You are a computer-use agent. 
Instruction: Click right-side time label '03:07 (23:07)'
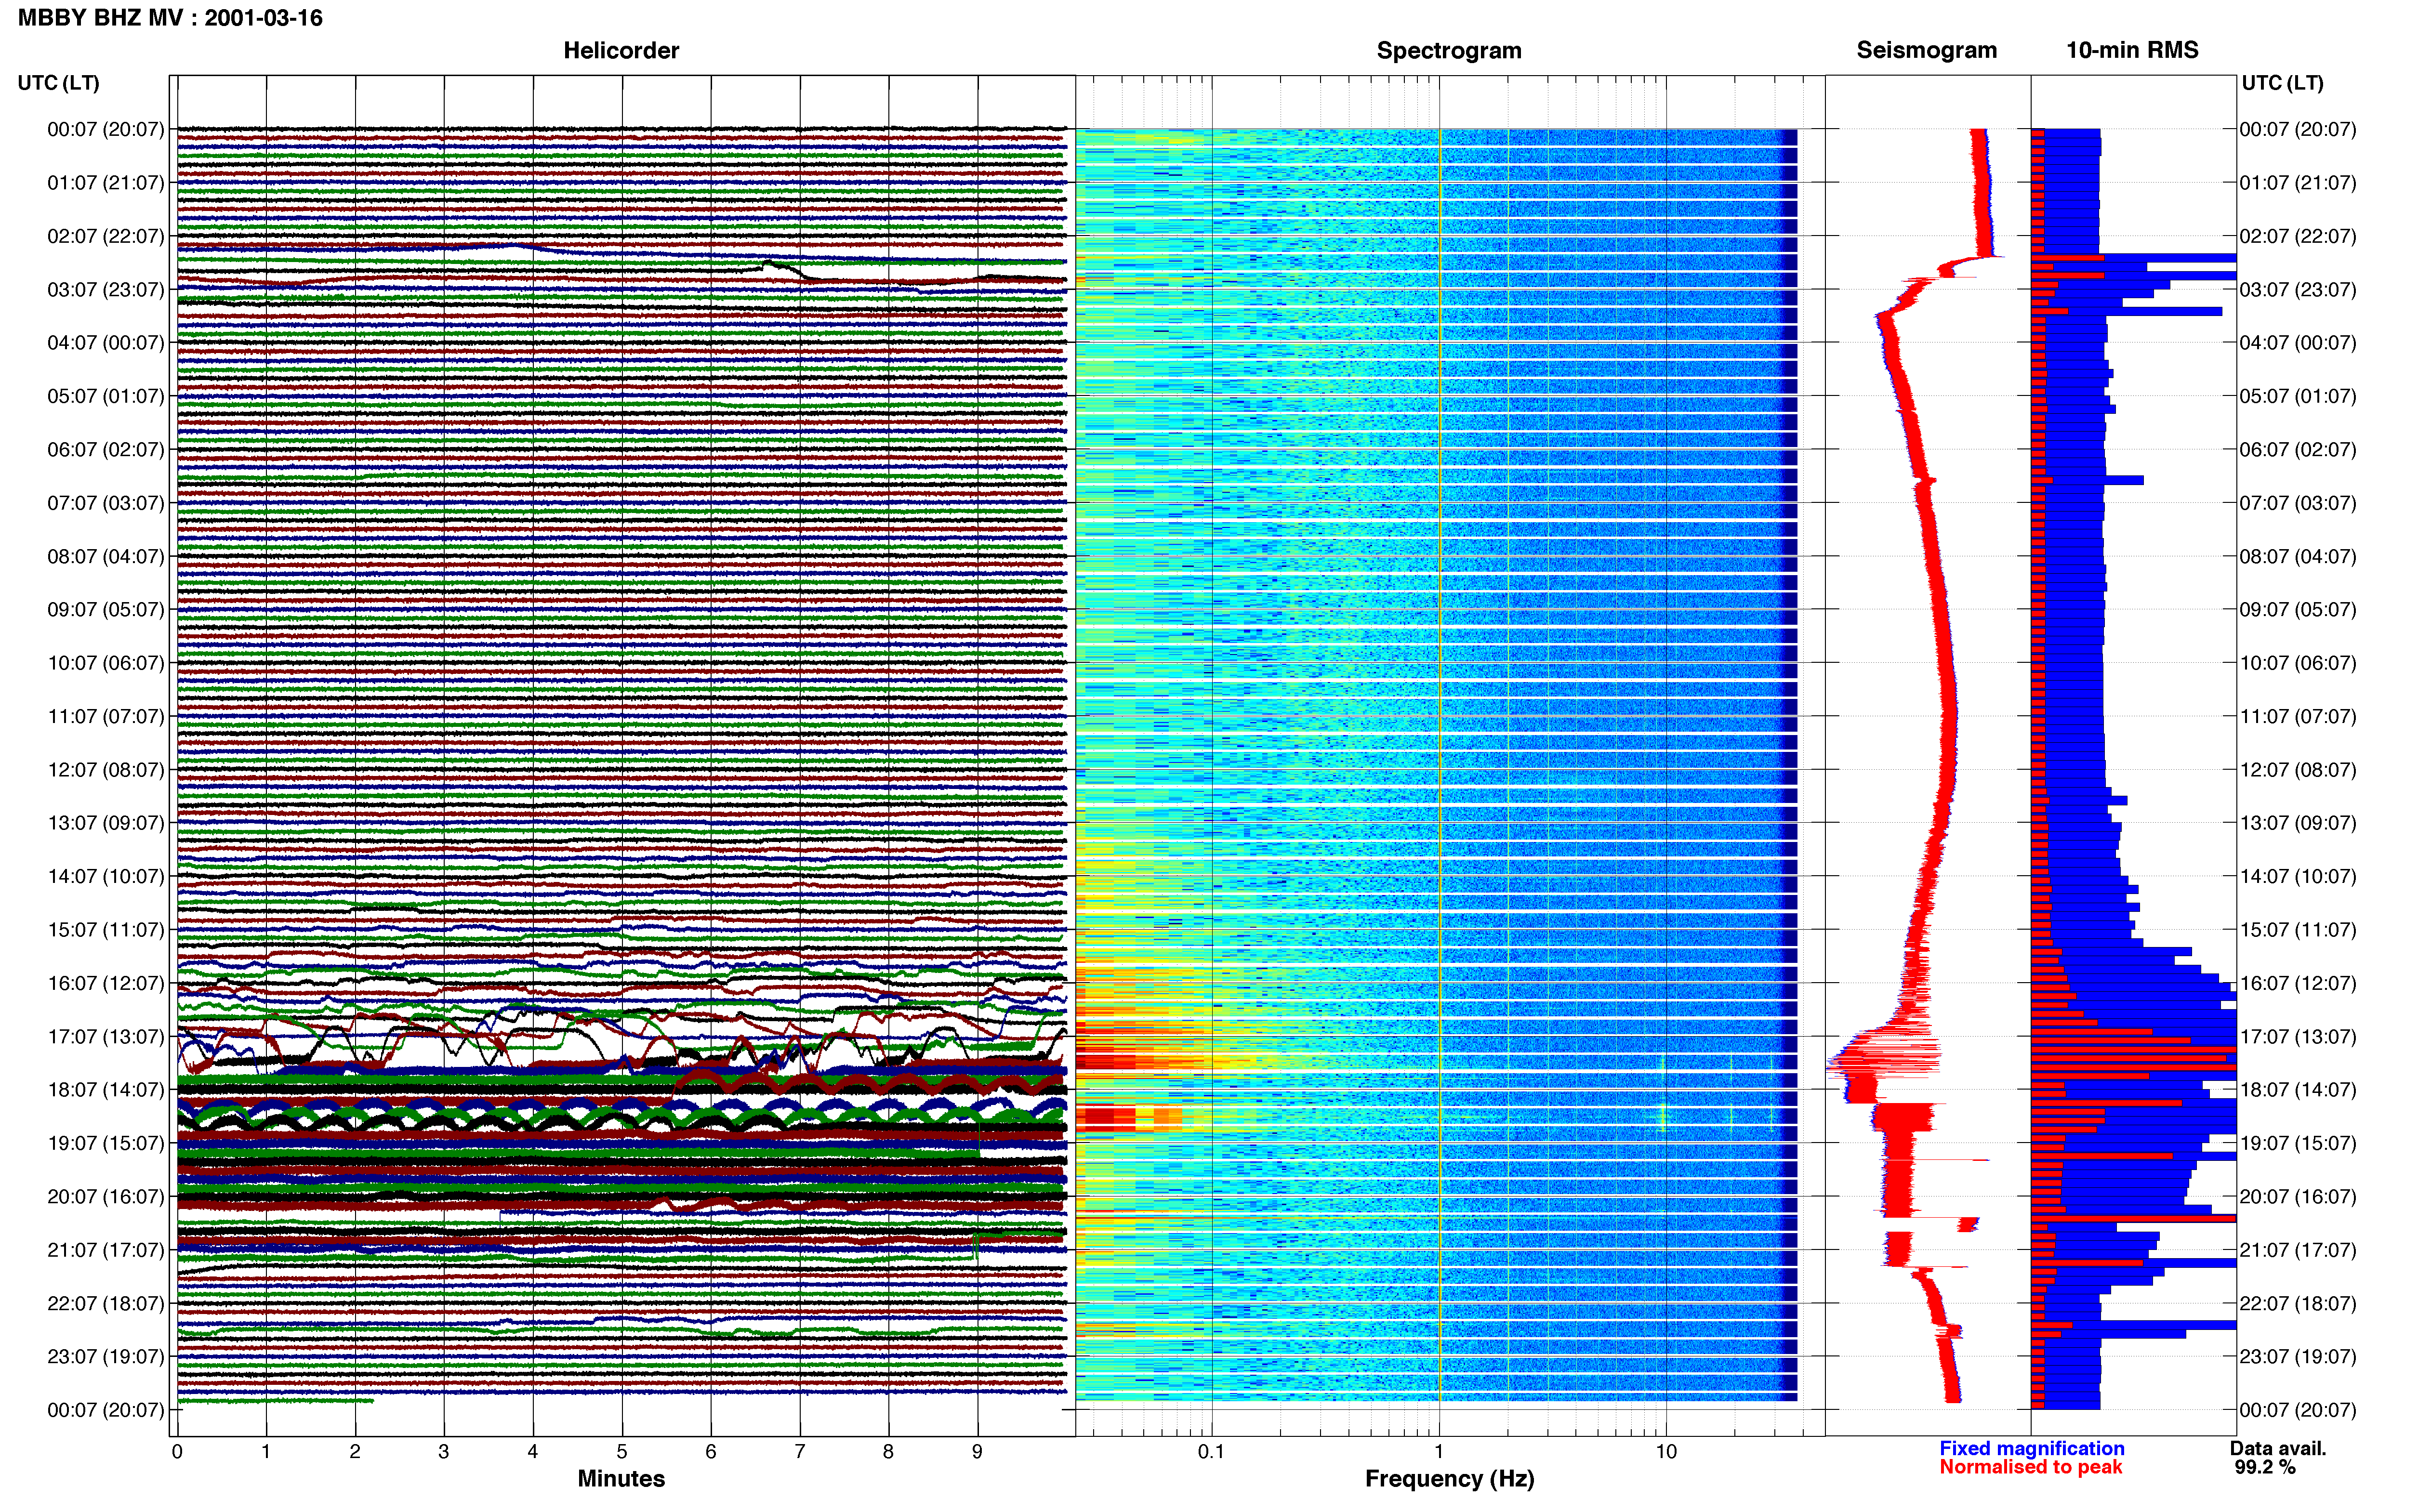(x=2298, y=289)
